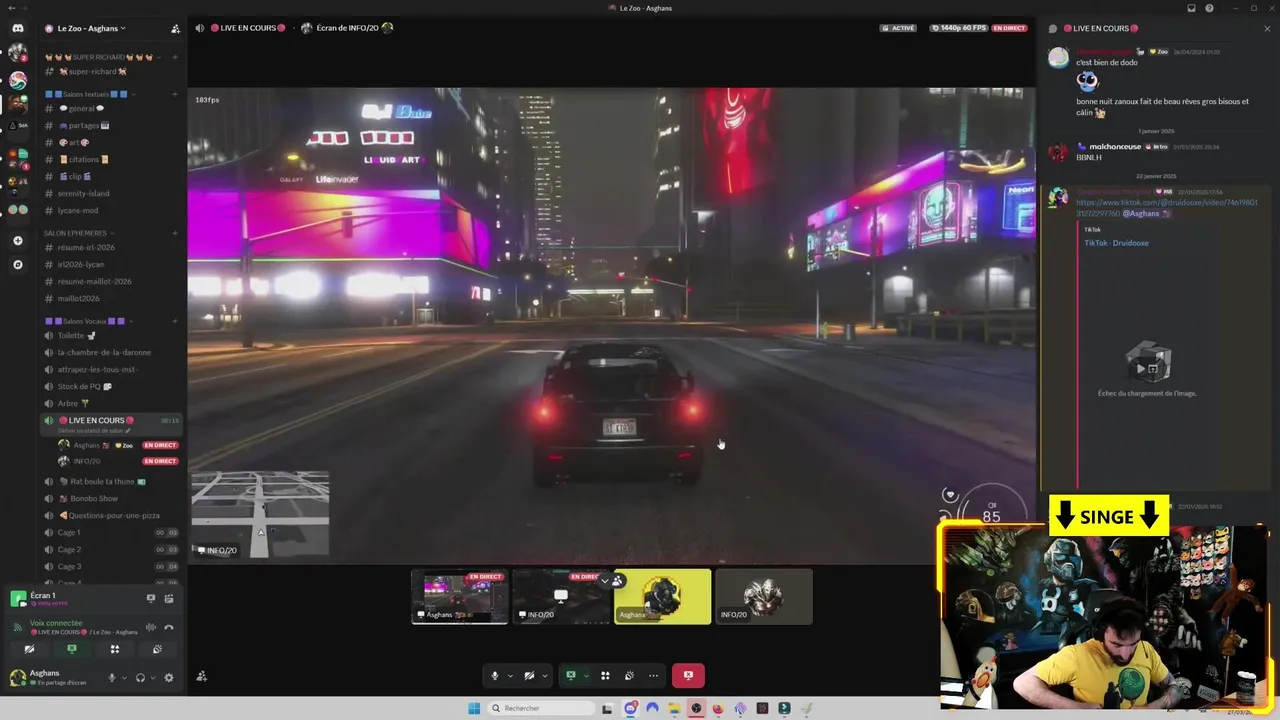Toggle camera button in voice panel
Viewport: 1280px width, 720px height.
click(x=29, y=649)
